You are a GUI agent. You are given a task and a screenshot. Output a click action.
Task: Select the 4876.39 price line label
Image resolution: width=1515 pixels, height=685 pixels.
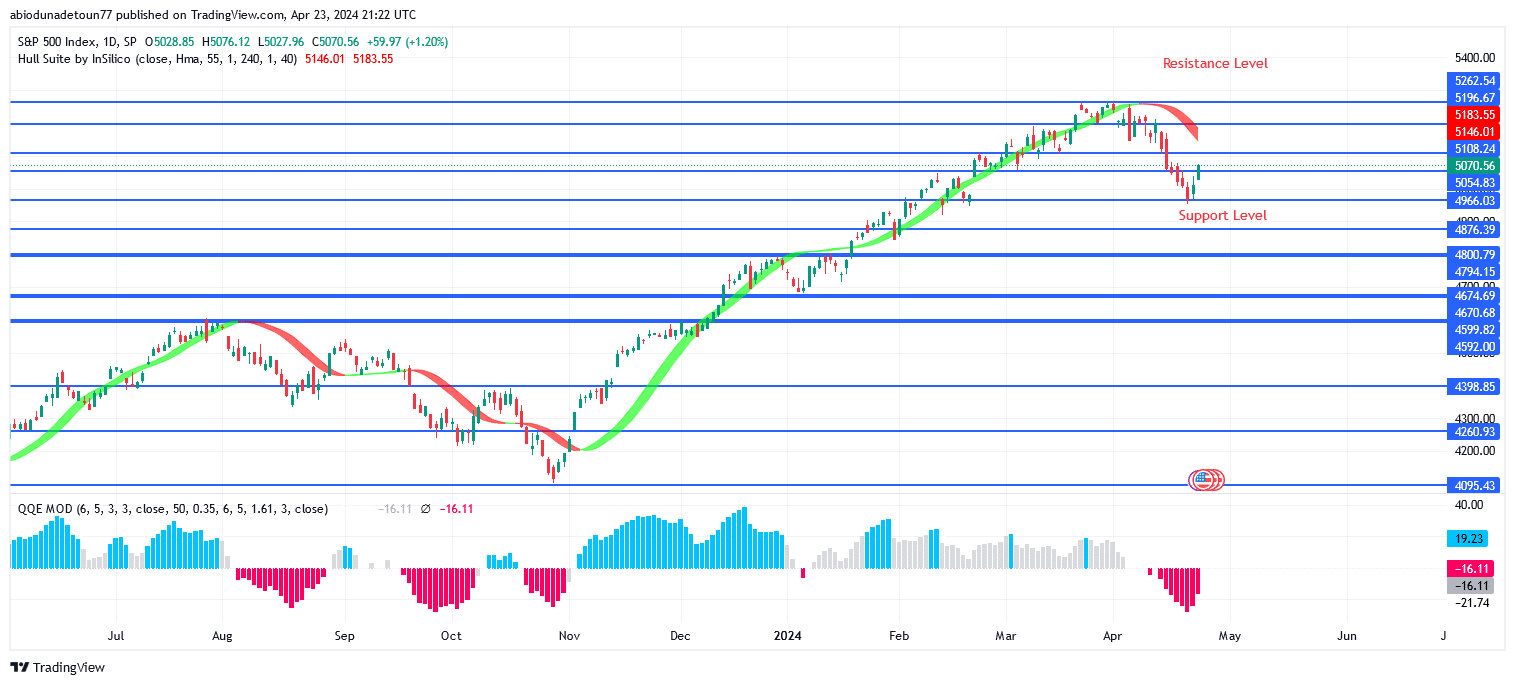click(1475, 229)
